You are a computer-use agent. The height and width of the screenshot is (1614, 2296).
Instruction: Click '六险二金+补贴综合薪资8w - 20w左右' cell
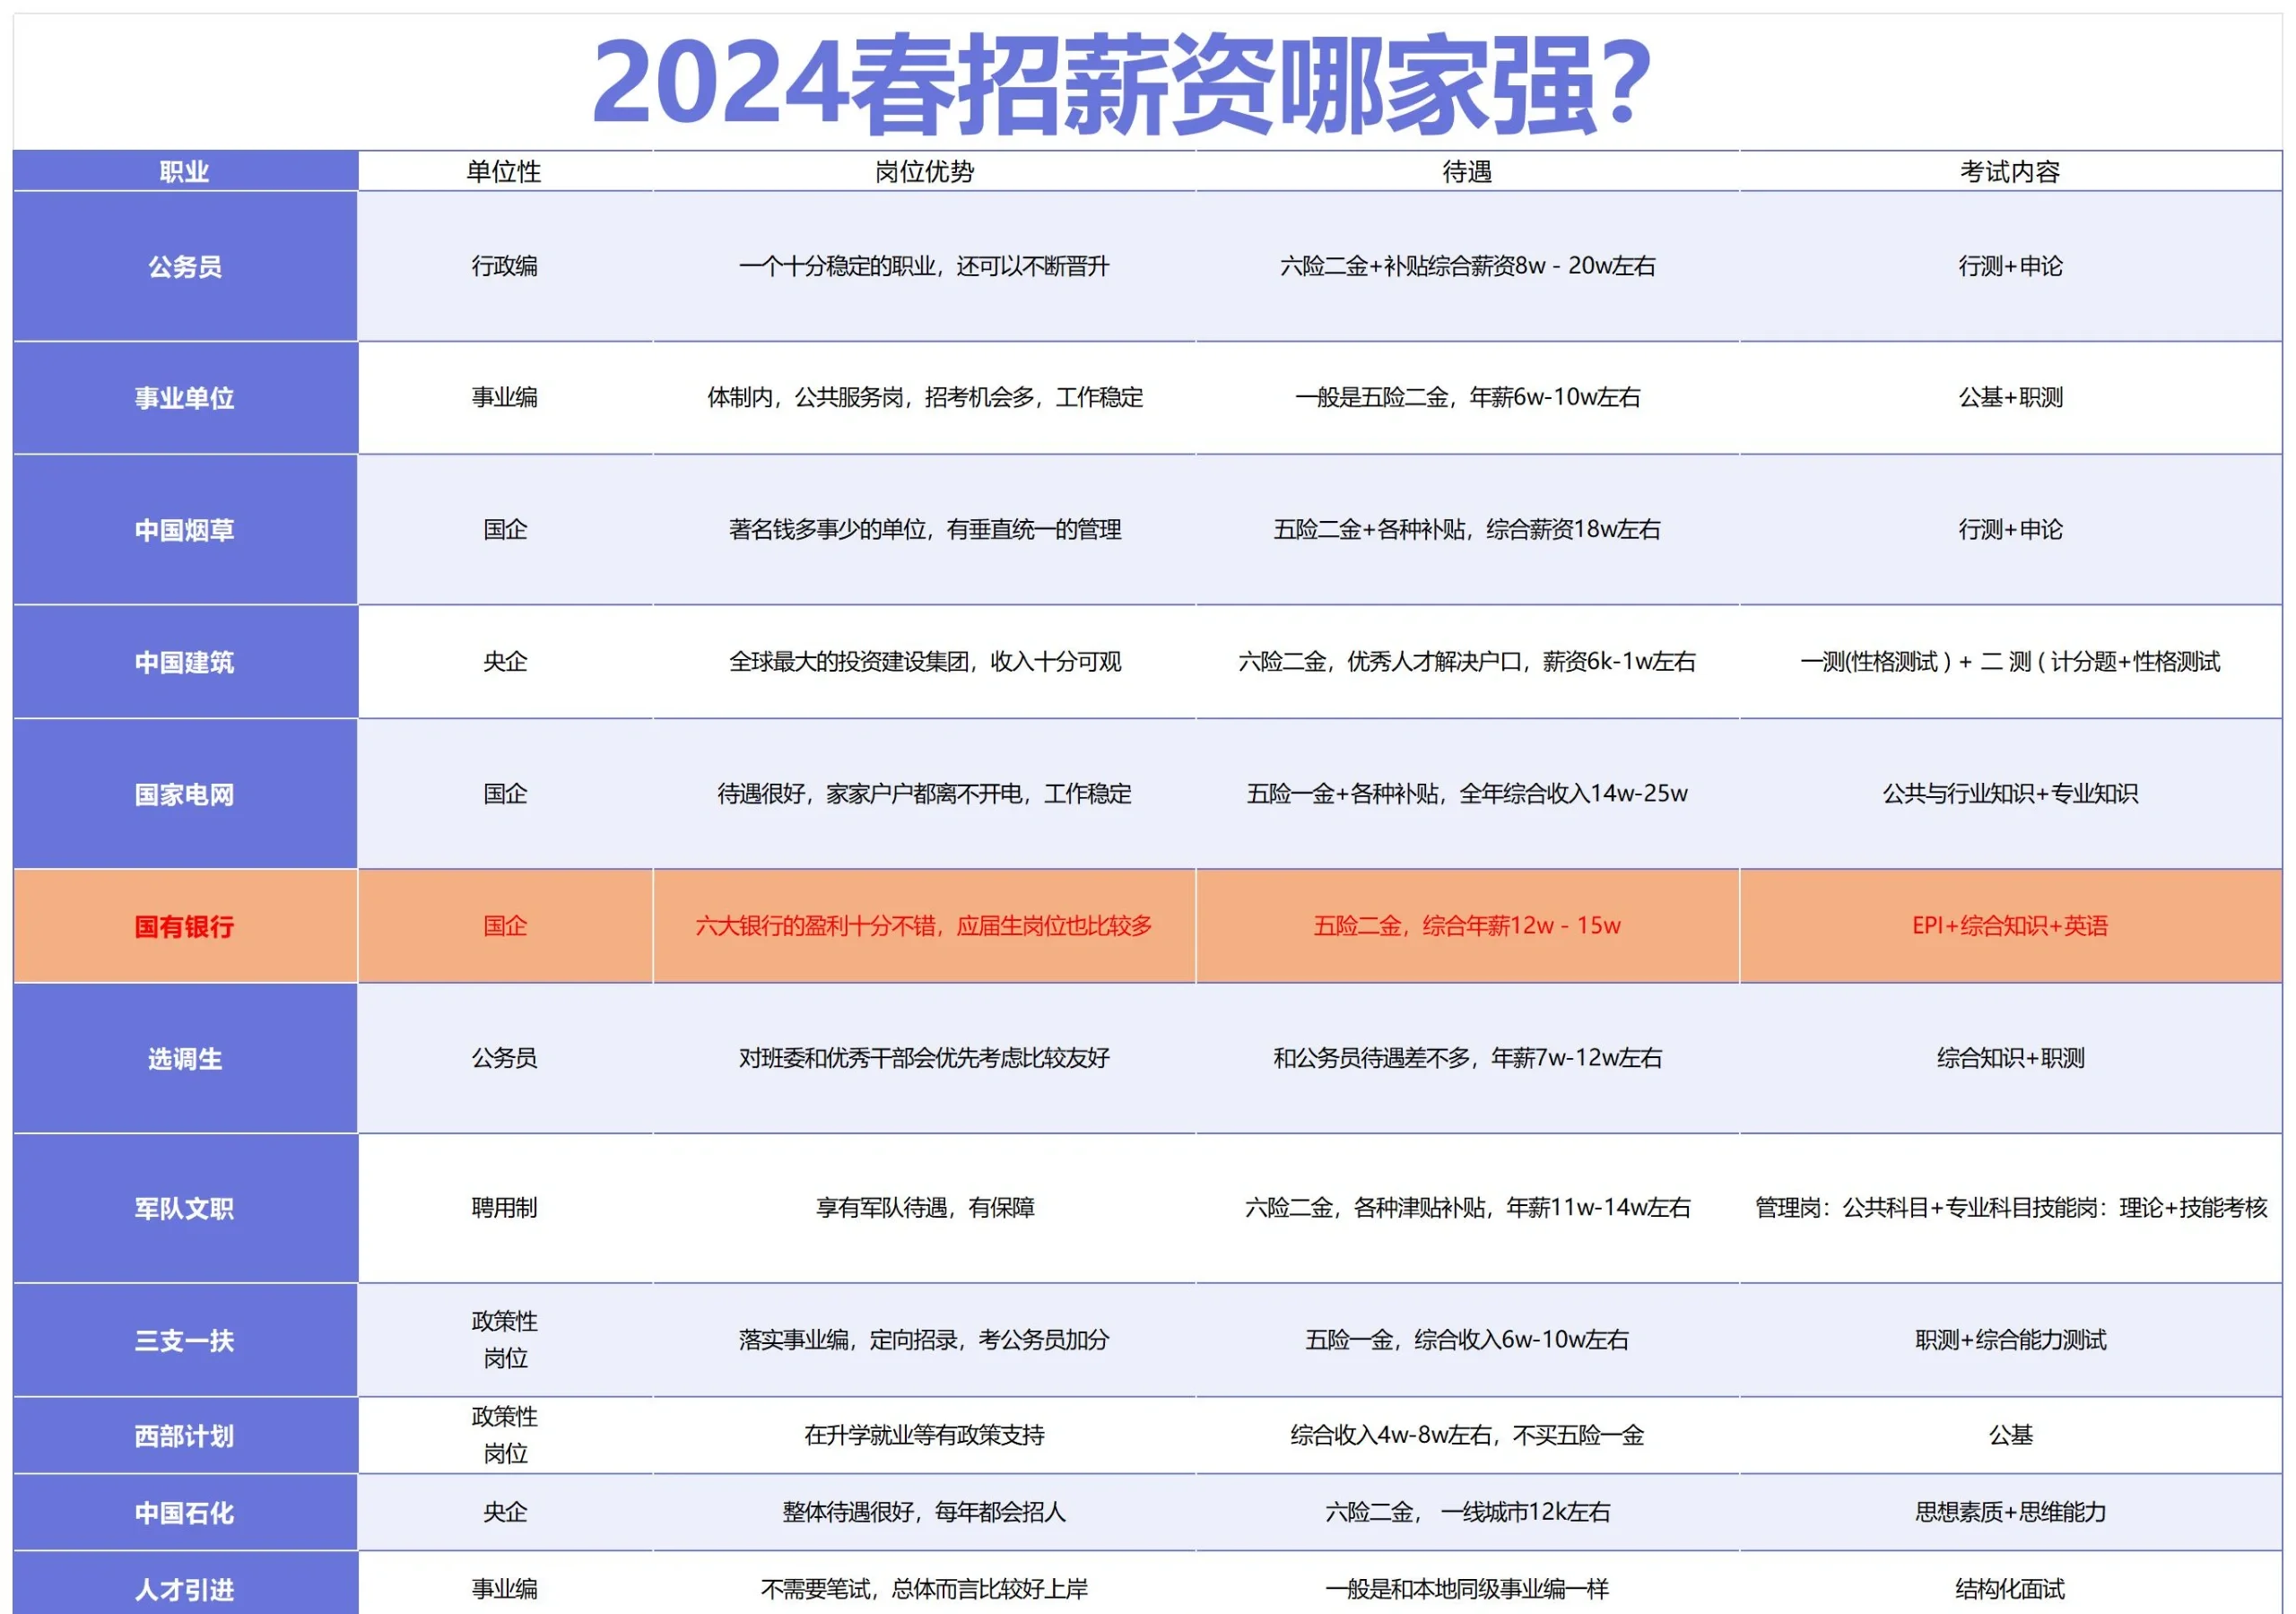click(x=1467, y=266)
